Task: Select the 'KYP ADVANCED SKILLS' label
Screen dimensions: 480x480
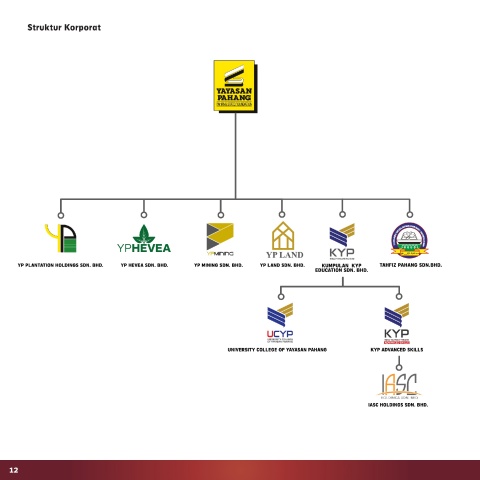Action: pyautogui.click(x=397, y=350)
